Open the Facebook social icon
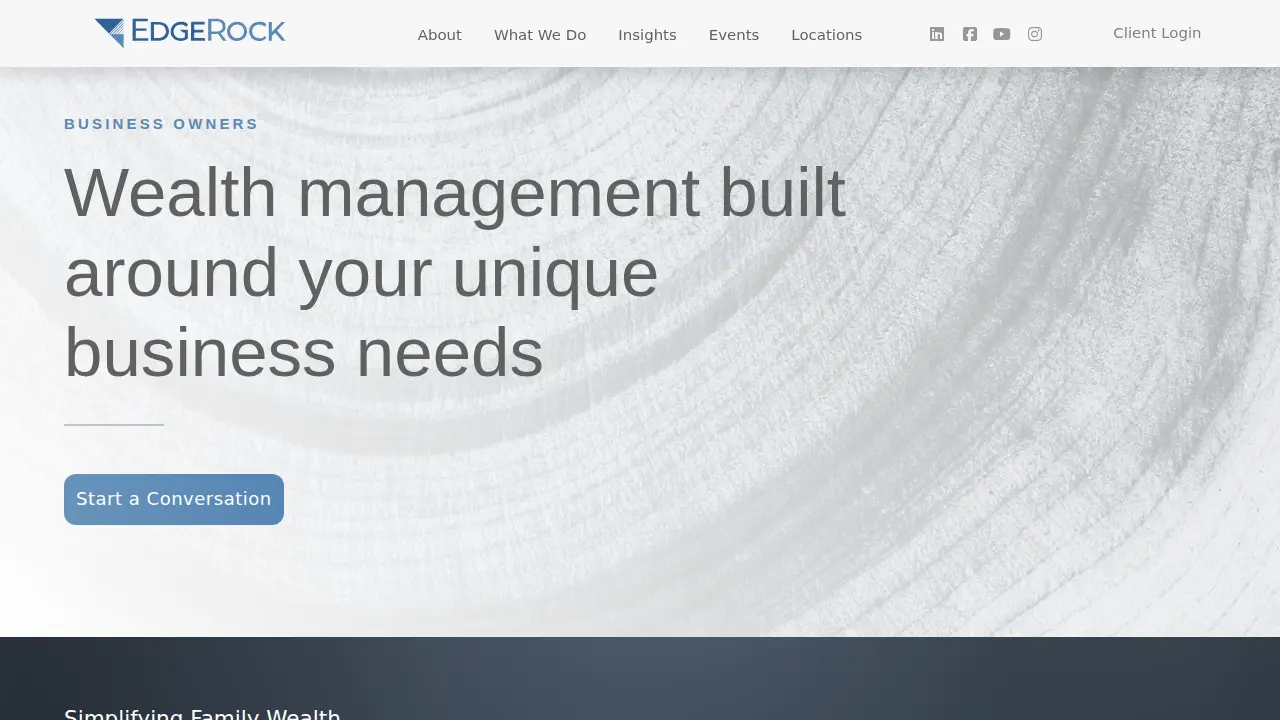1280x720 pixels. coord(970,34)
